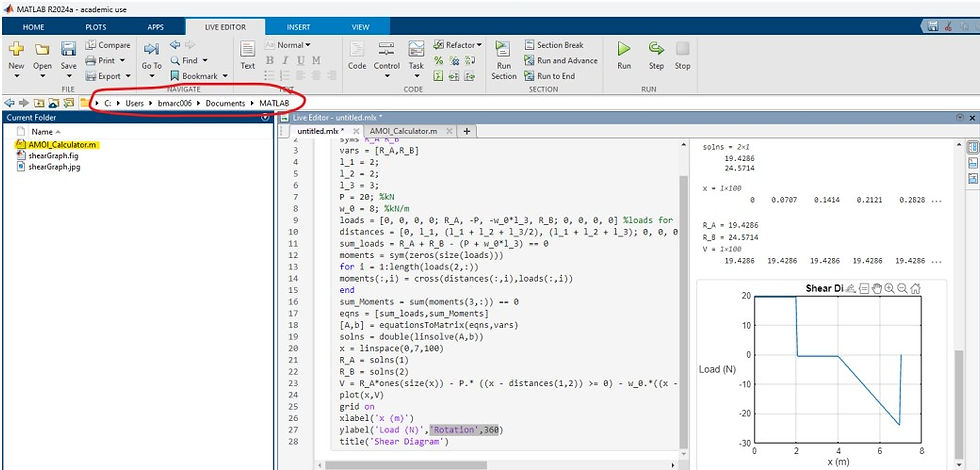Click the Task icon
Image resolution: width=980 pixels, height=470 pixels.
pos(416,49)
